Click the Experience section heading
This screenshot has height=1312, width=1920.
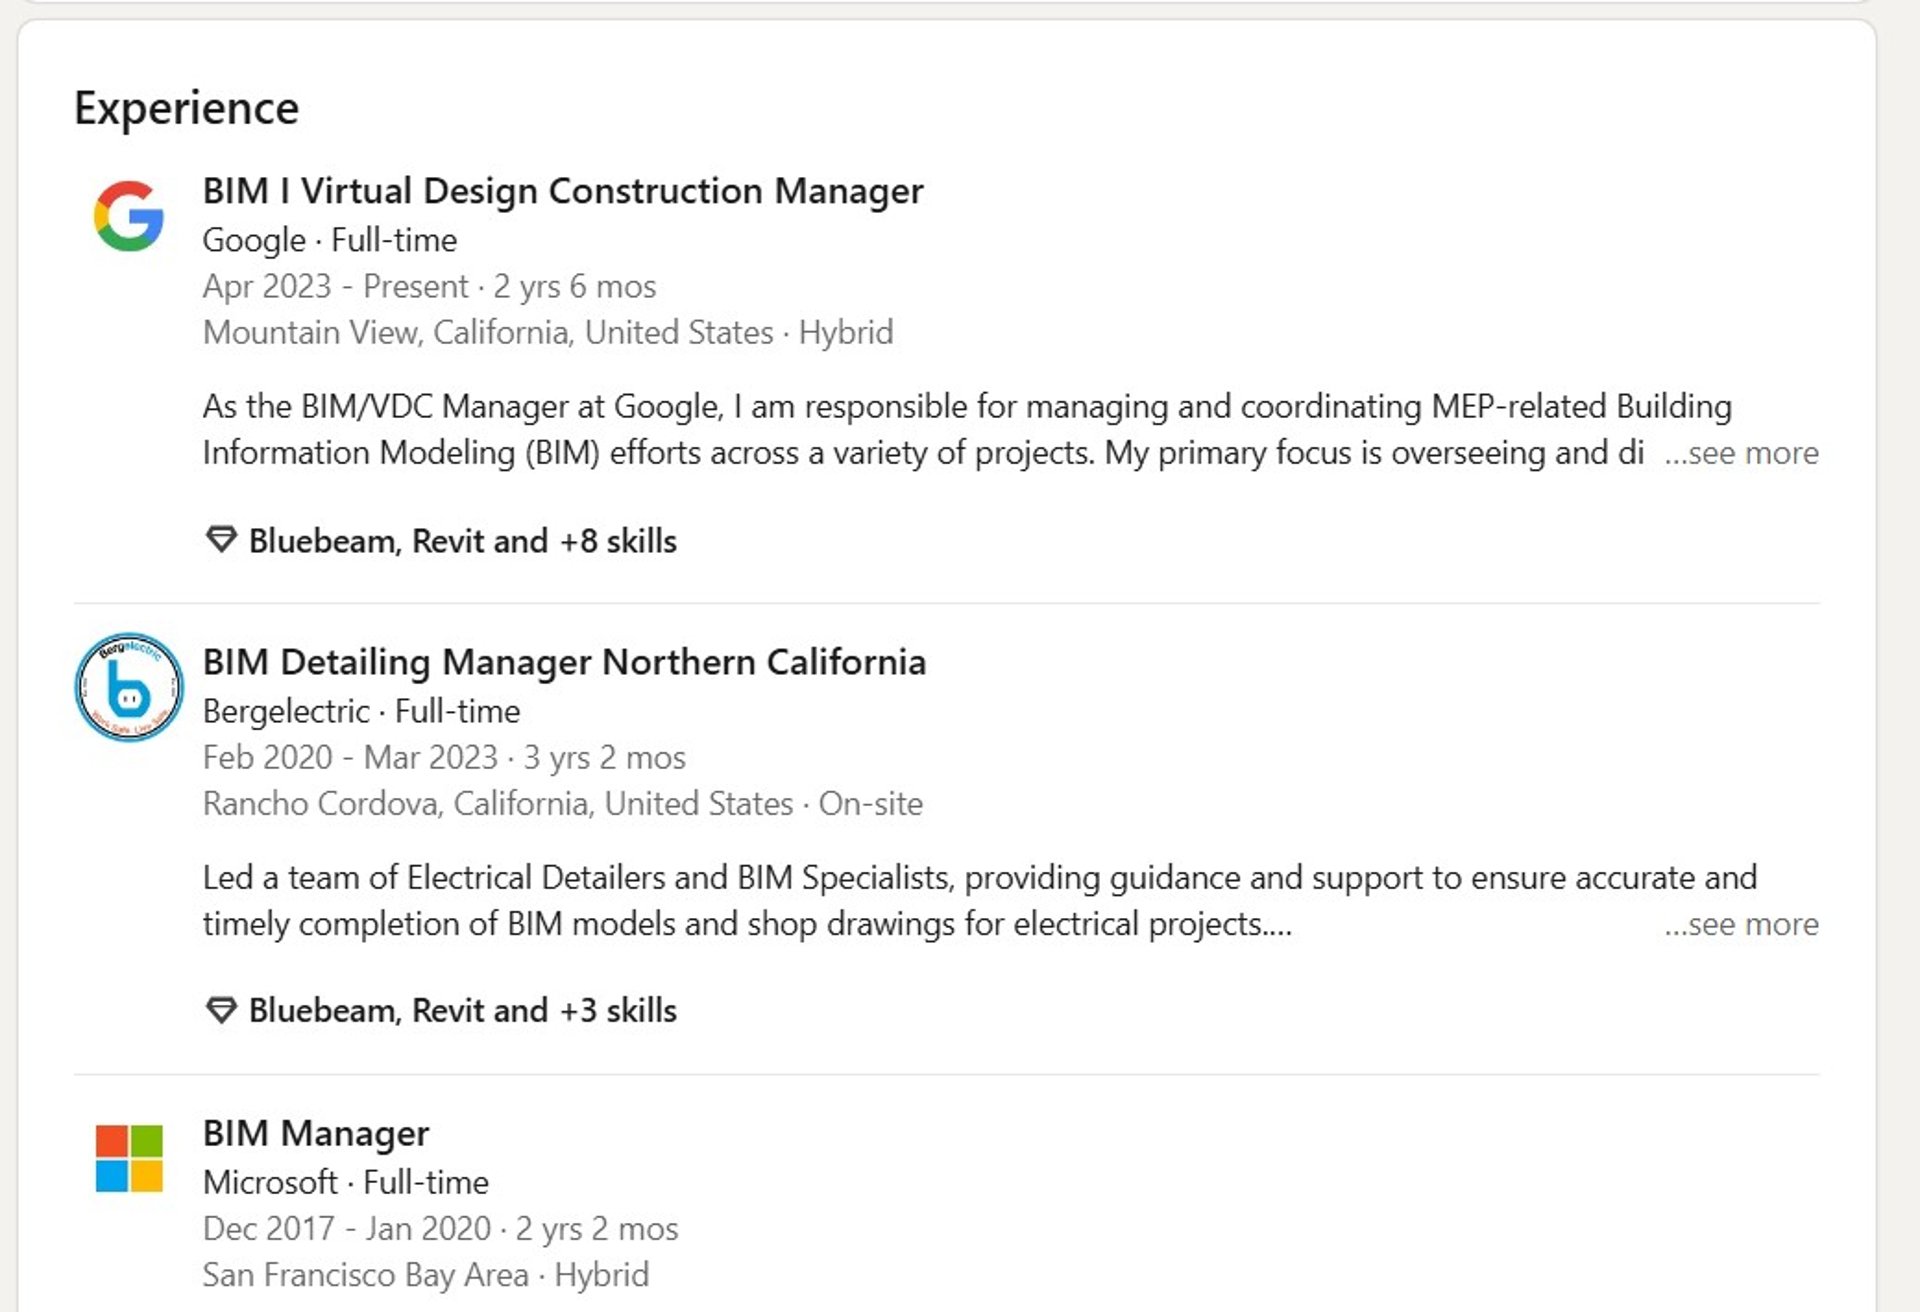pos(186,108)
